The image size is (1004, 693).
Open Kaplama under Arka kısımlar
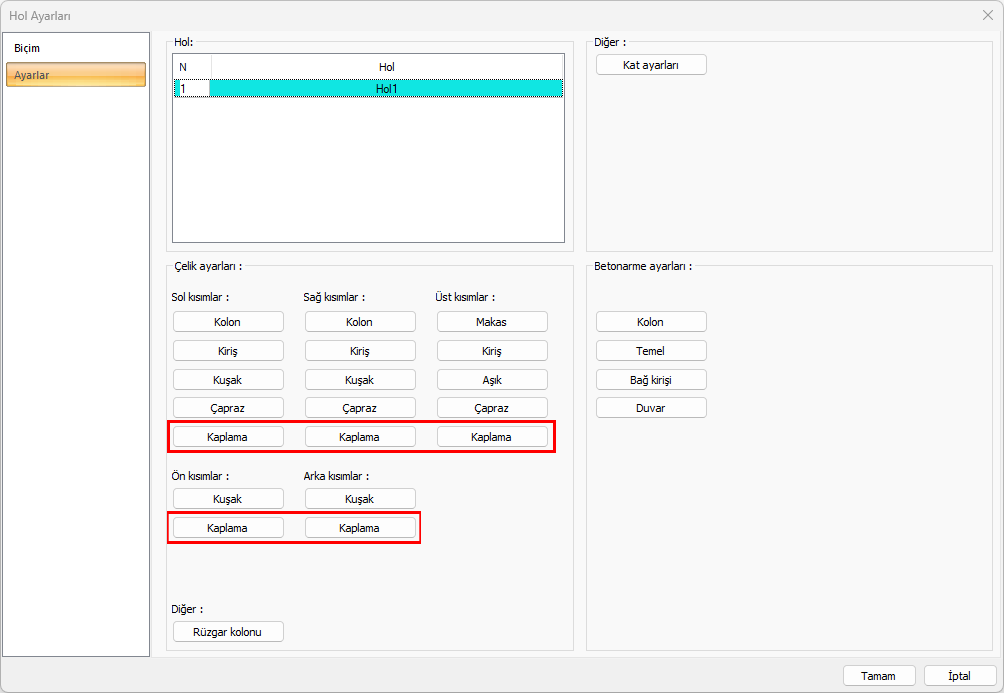(360, 527)
